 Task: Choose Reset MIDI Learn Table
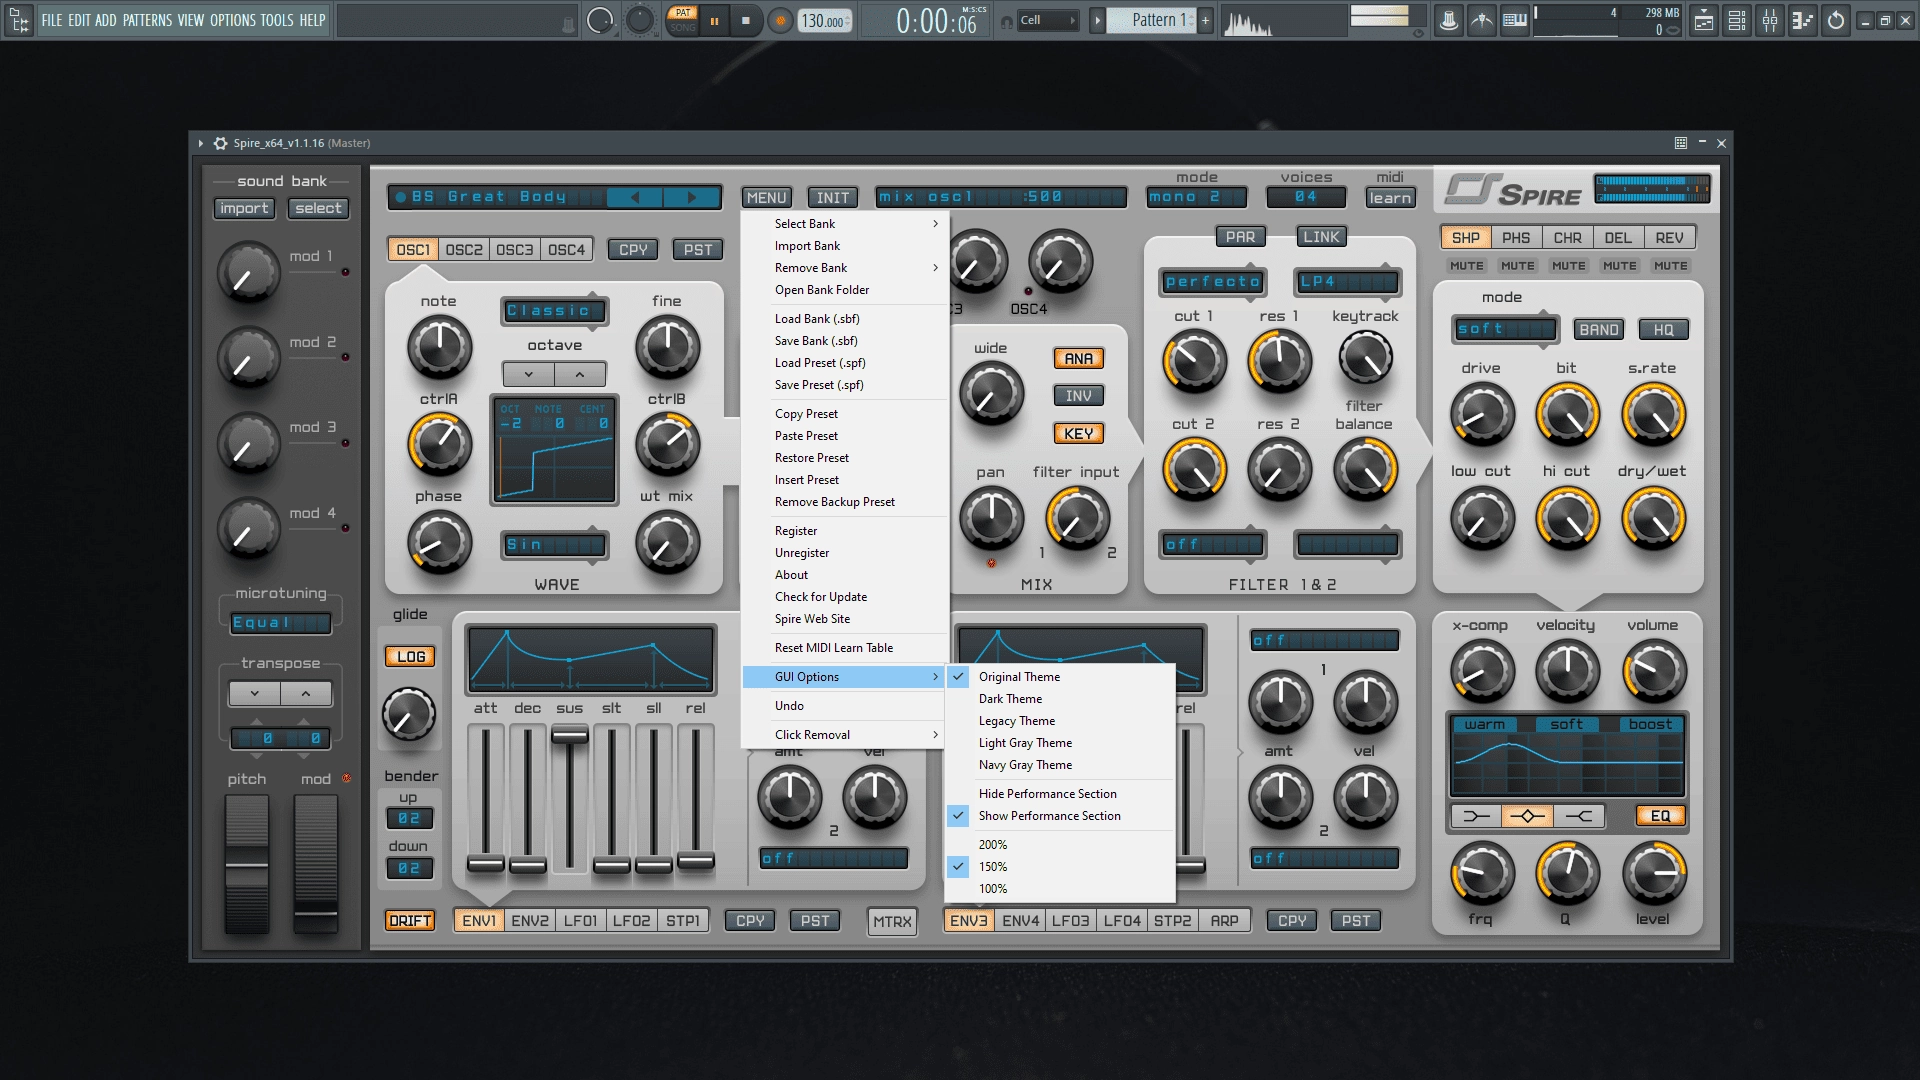(845, 648)
